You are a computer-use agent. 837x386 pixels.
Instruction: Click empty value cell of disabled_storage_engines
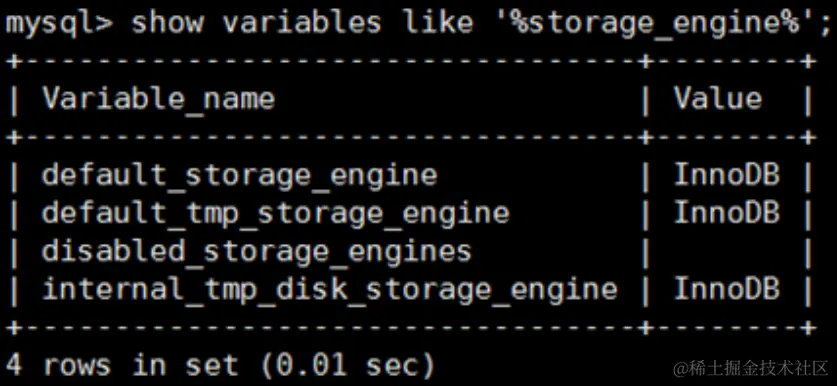(x=727, y=251)
